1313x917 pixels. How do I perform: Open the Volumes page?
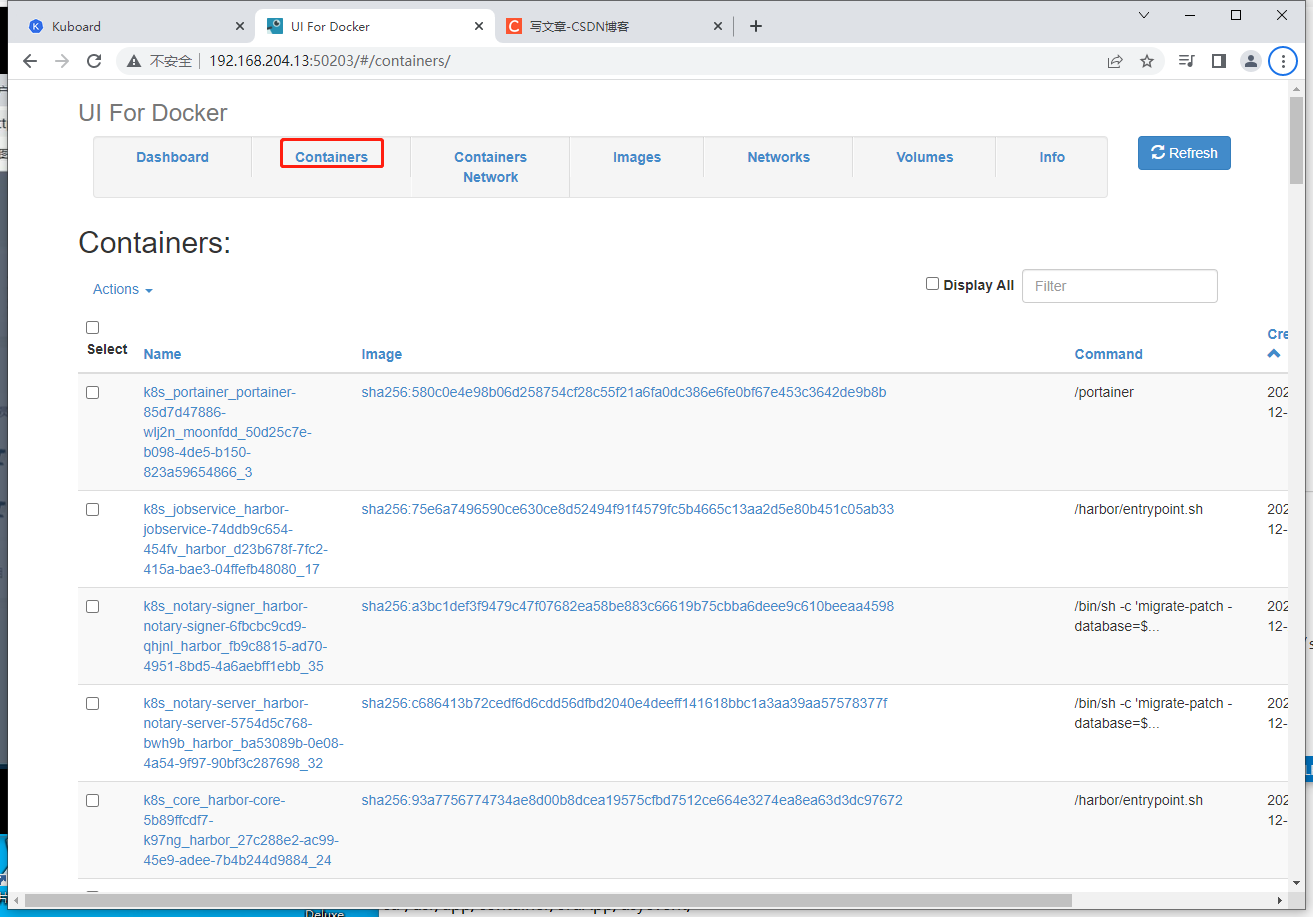click(x=924, y=157)
